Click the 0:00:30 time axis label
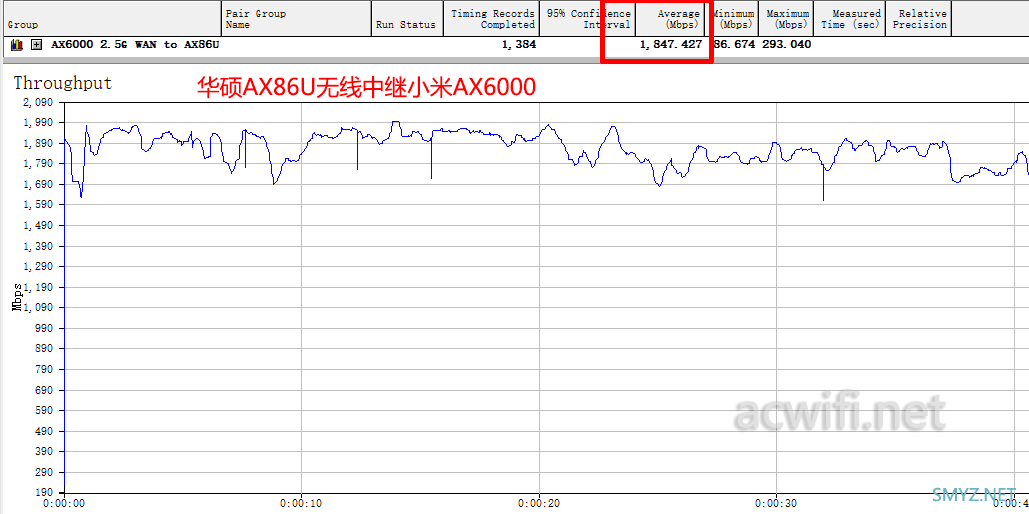Image resolution: width=1029 pixels, height=514 pixels. coord(776,504)
